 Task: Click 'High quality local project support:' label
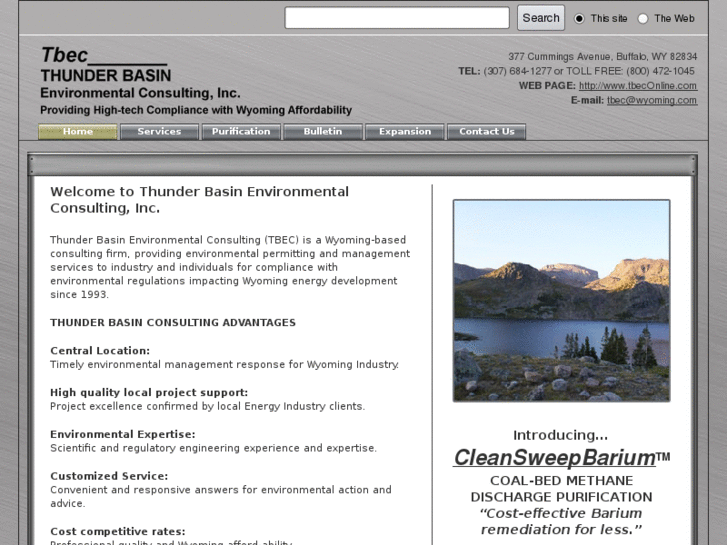[x=149, y=392]
